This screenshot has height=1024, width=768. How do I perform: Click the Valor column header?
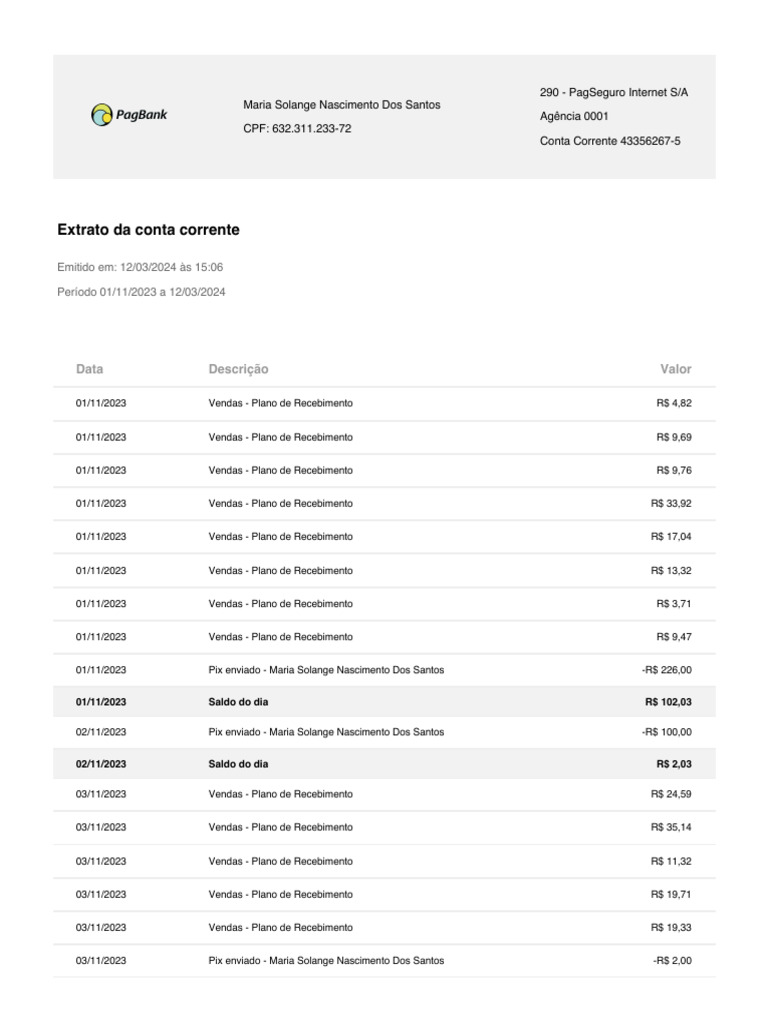pos(675,369)
